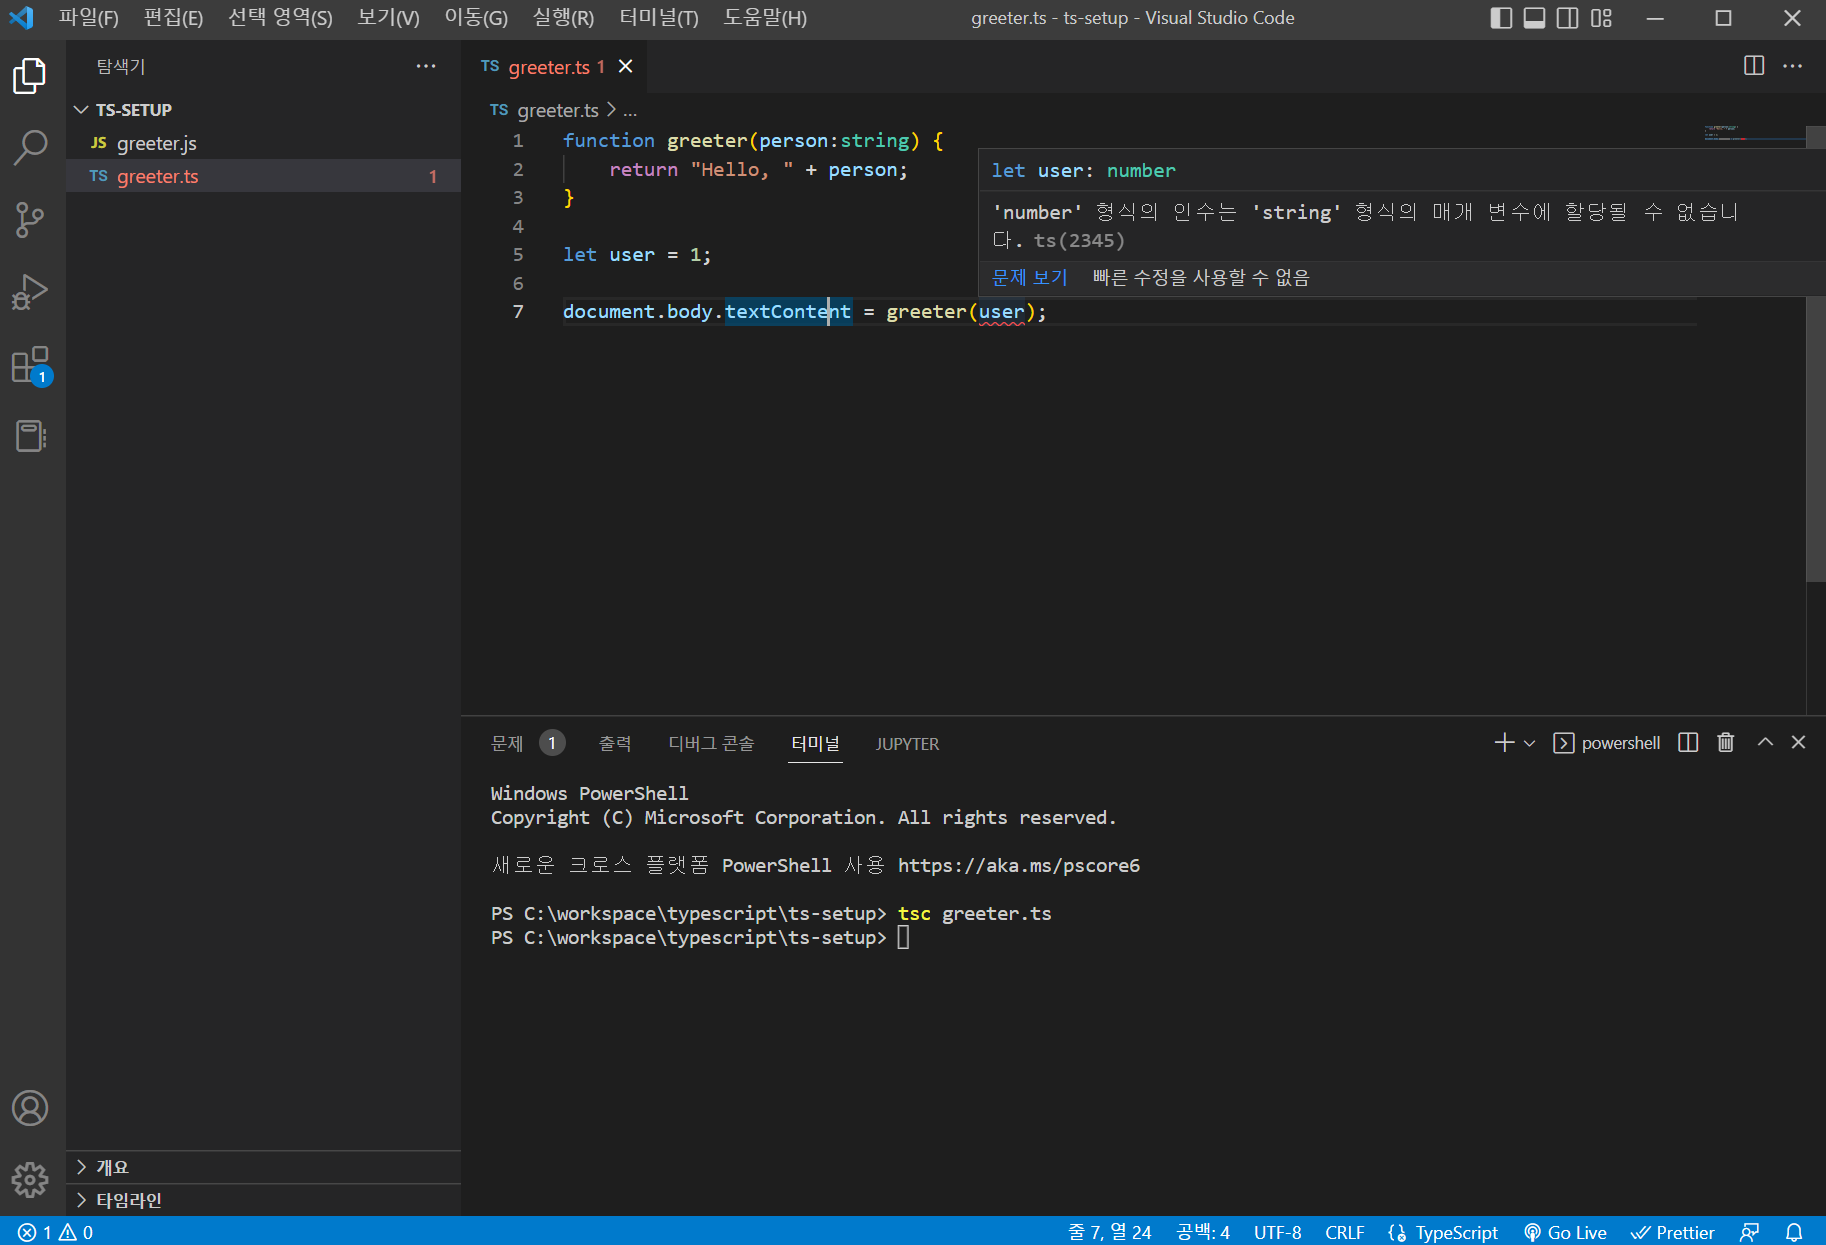
Task: Toggle secondary side bar layout icon
Action: pyautogui.click(x=1568, y=18)
